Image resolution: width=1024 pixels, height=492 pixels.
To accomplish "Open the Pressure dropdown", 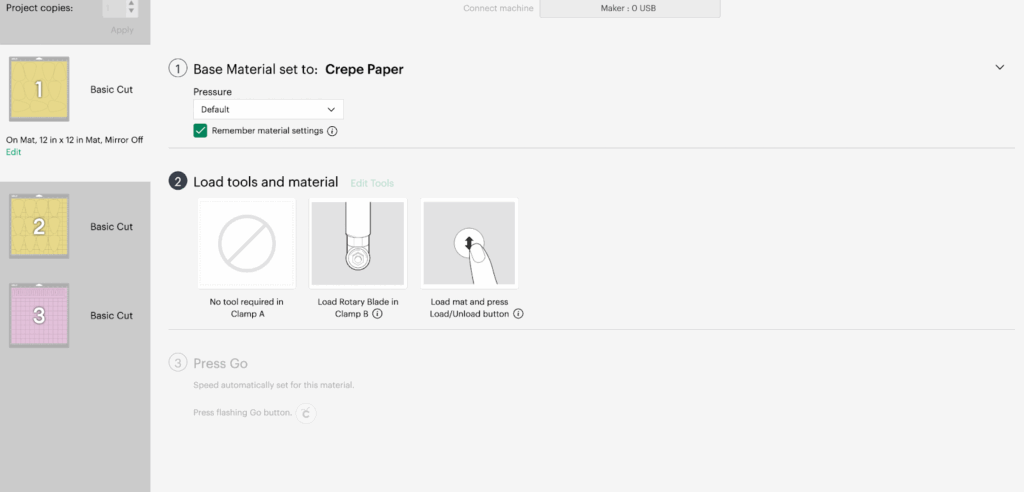I will tap(268, 109).
